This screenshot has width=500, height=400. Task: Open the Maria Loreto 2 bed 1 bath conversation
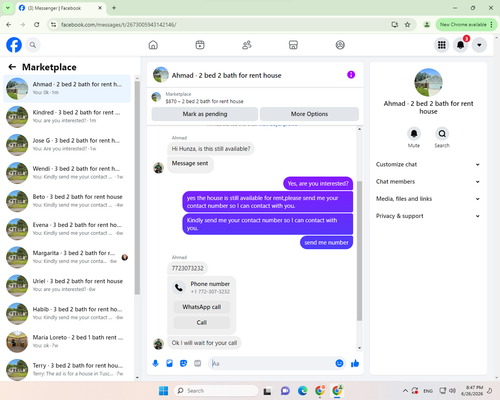pyautogui.click(x=67, y=341)
